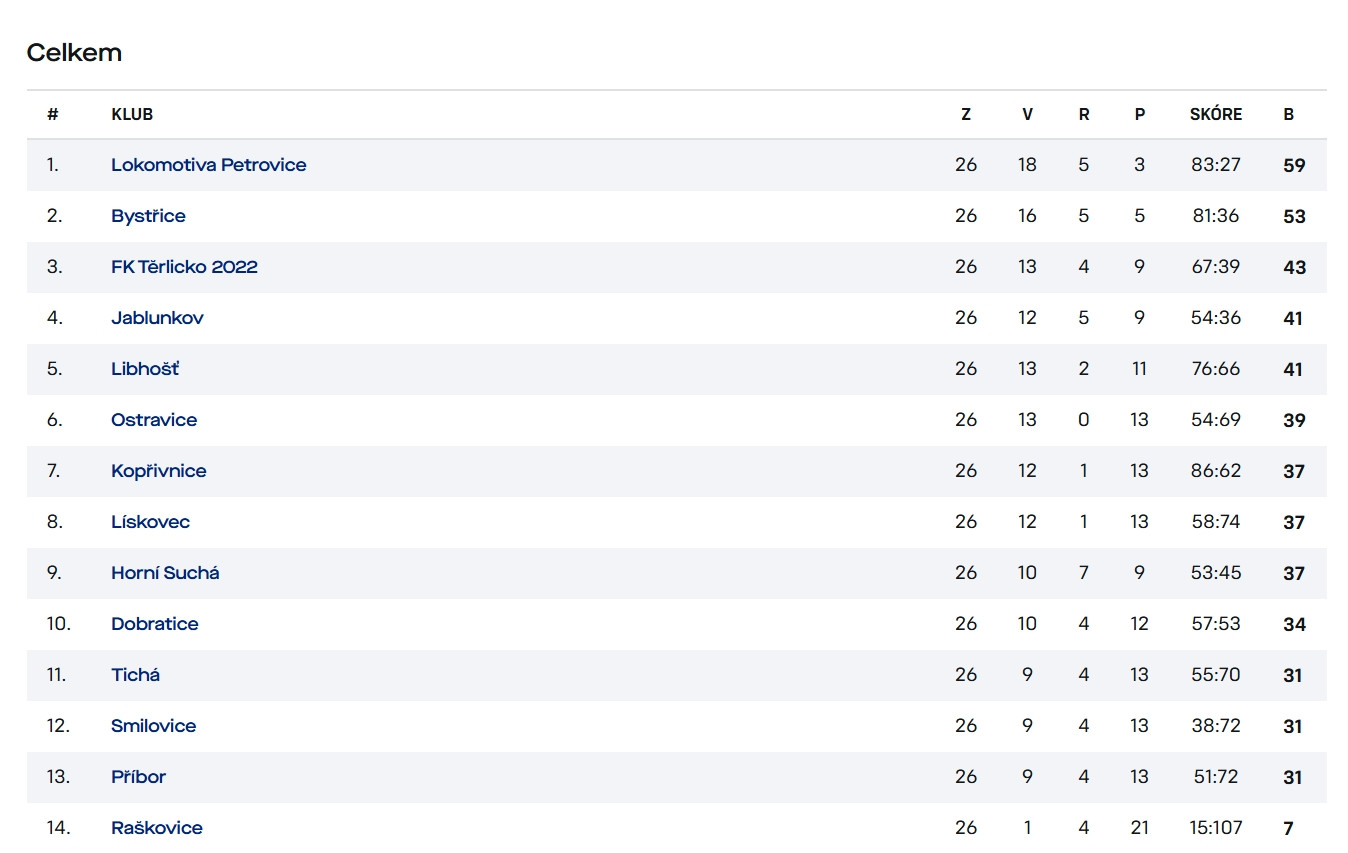Click the KLUB column header
This screenshot has width=1348, height=853.
132,114
